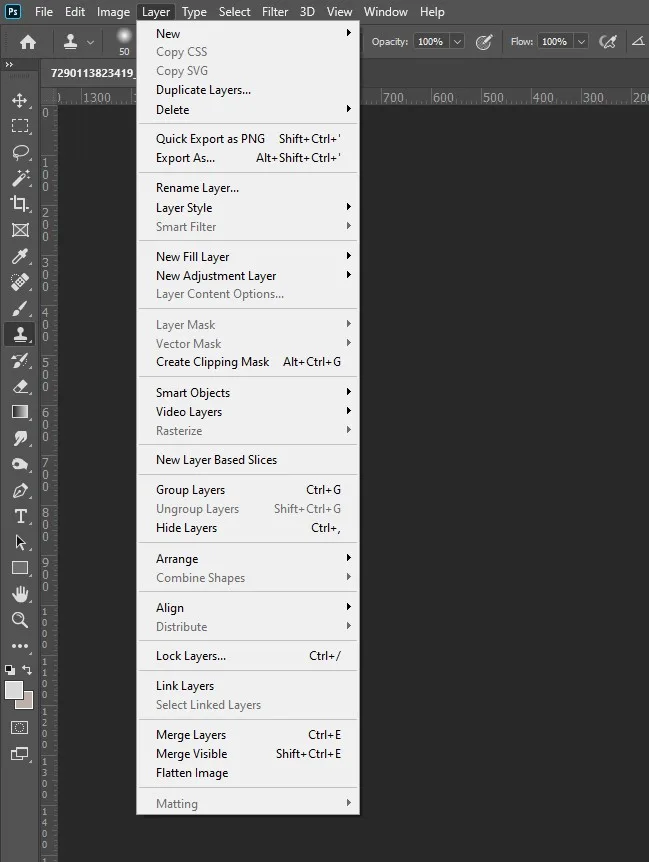This screenshot has width=649, height=862.
Task: Click the Photoshop Ps logo
Action: point(13,12)
